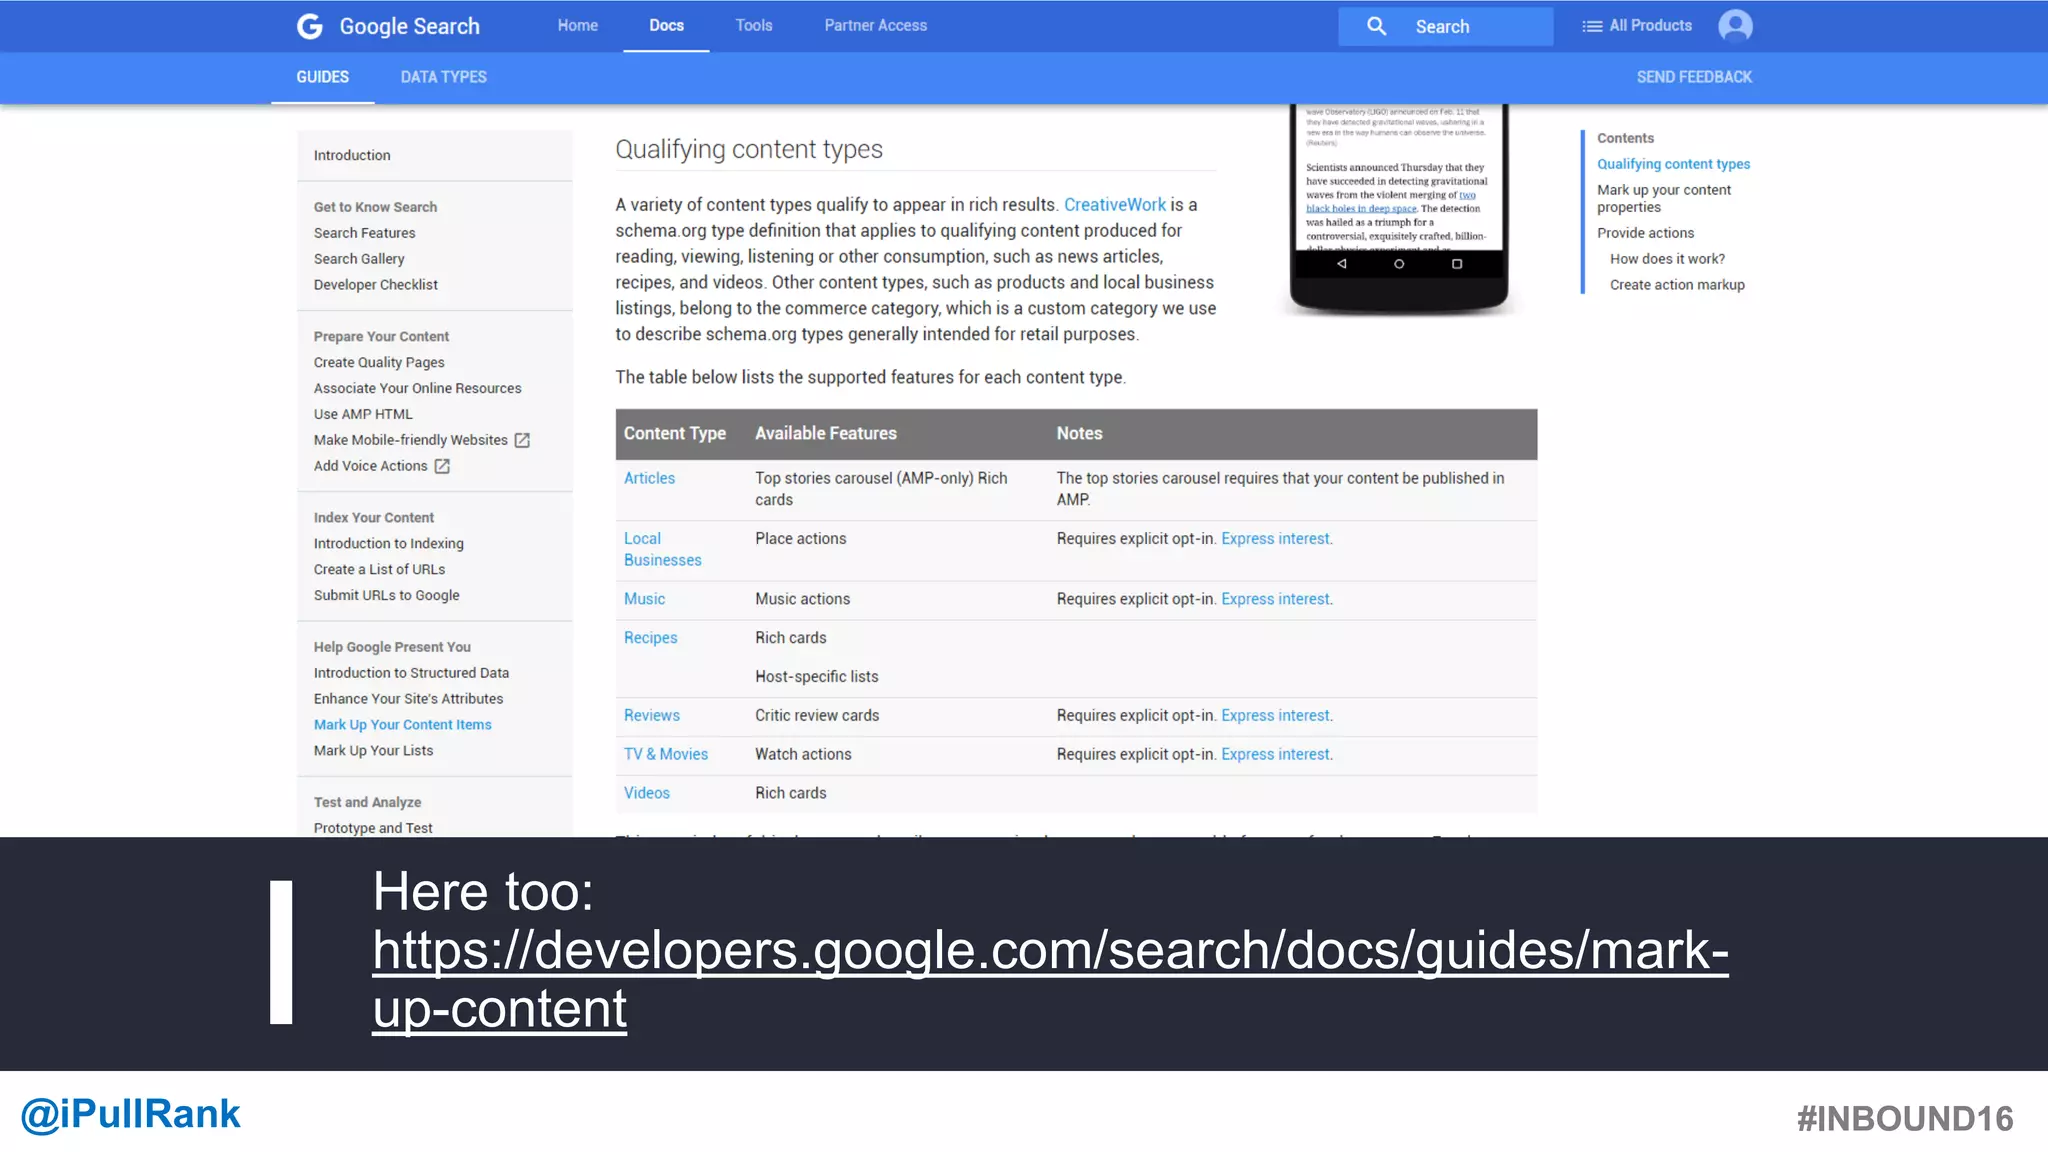Open Mark Up Your Lists
2048x1152 pixels.
pyautogui.click(x=373, y=751)
